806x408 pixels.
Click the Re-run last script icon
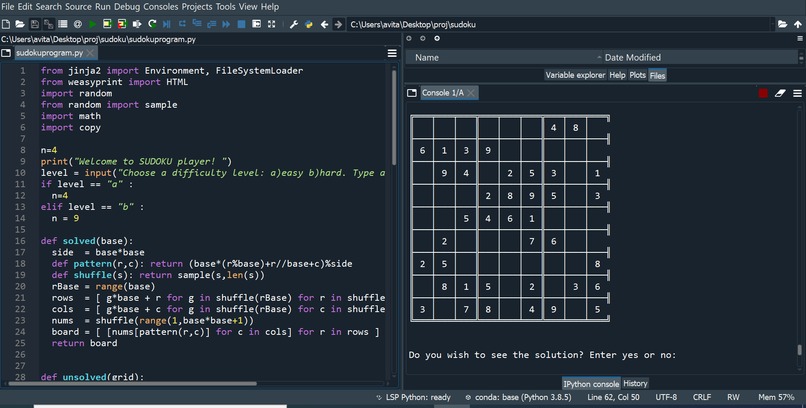tap(152, 24)
